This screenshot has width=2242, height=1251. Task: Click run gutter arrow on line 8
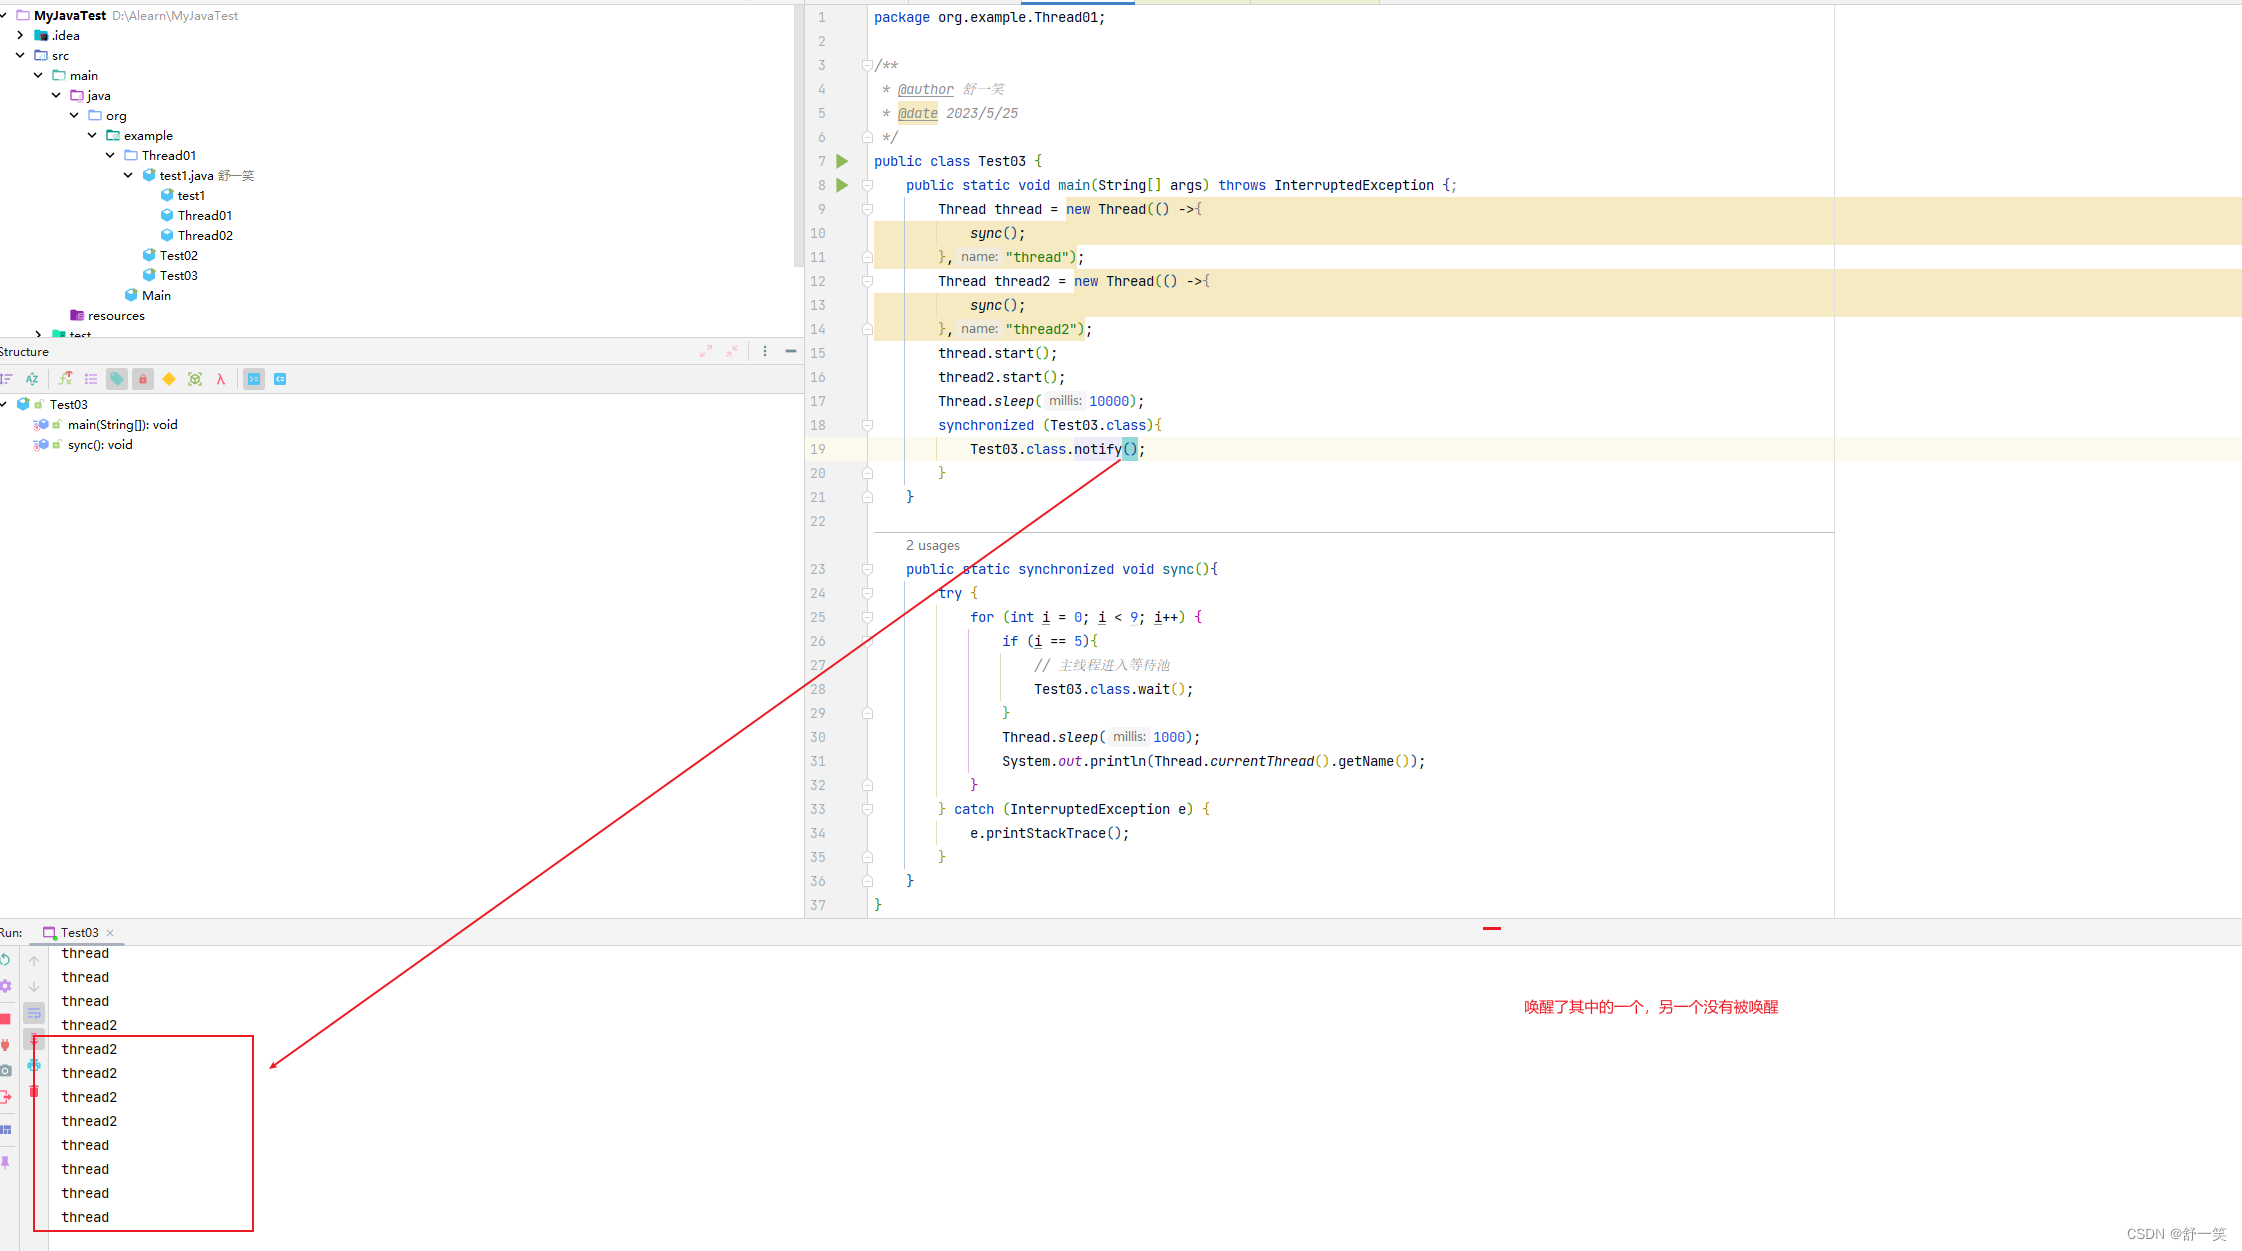point(842,185)
